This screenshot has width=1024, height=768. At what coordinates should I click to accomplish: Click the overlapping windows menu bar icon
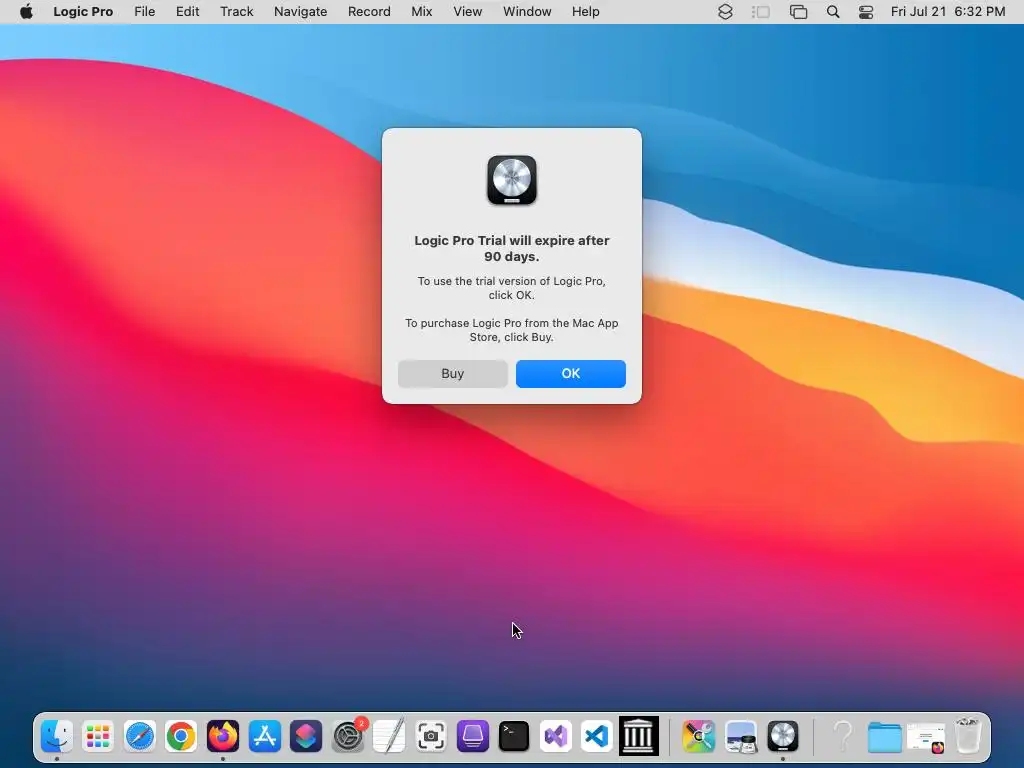click(x=798, y=12)
